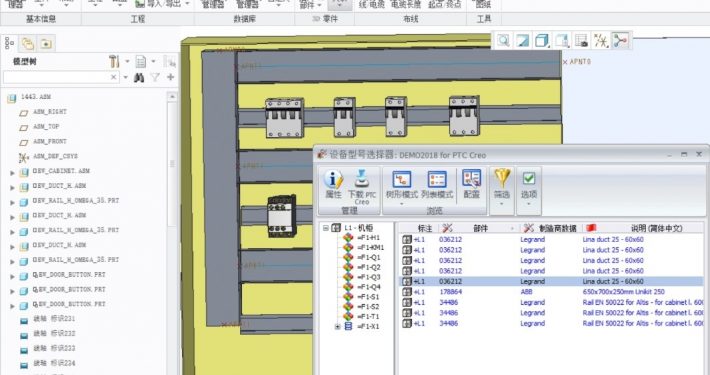Toggle datum display filters in view toolbar

tap(601, 41)
